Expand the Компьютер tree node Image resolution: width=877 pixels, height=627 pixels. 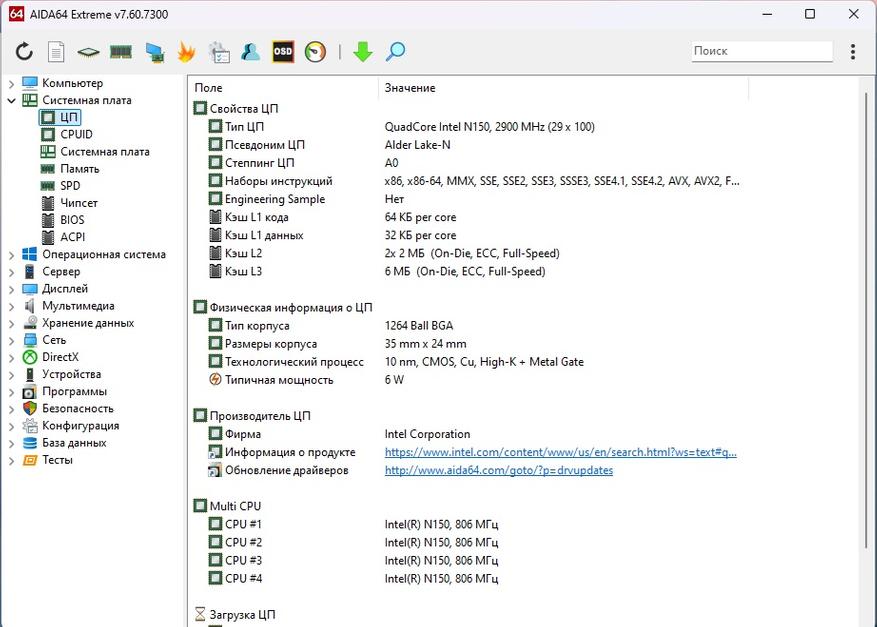pyautogui.click(x=11, y=84)
